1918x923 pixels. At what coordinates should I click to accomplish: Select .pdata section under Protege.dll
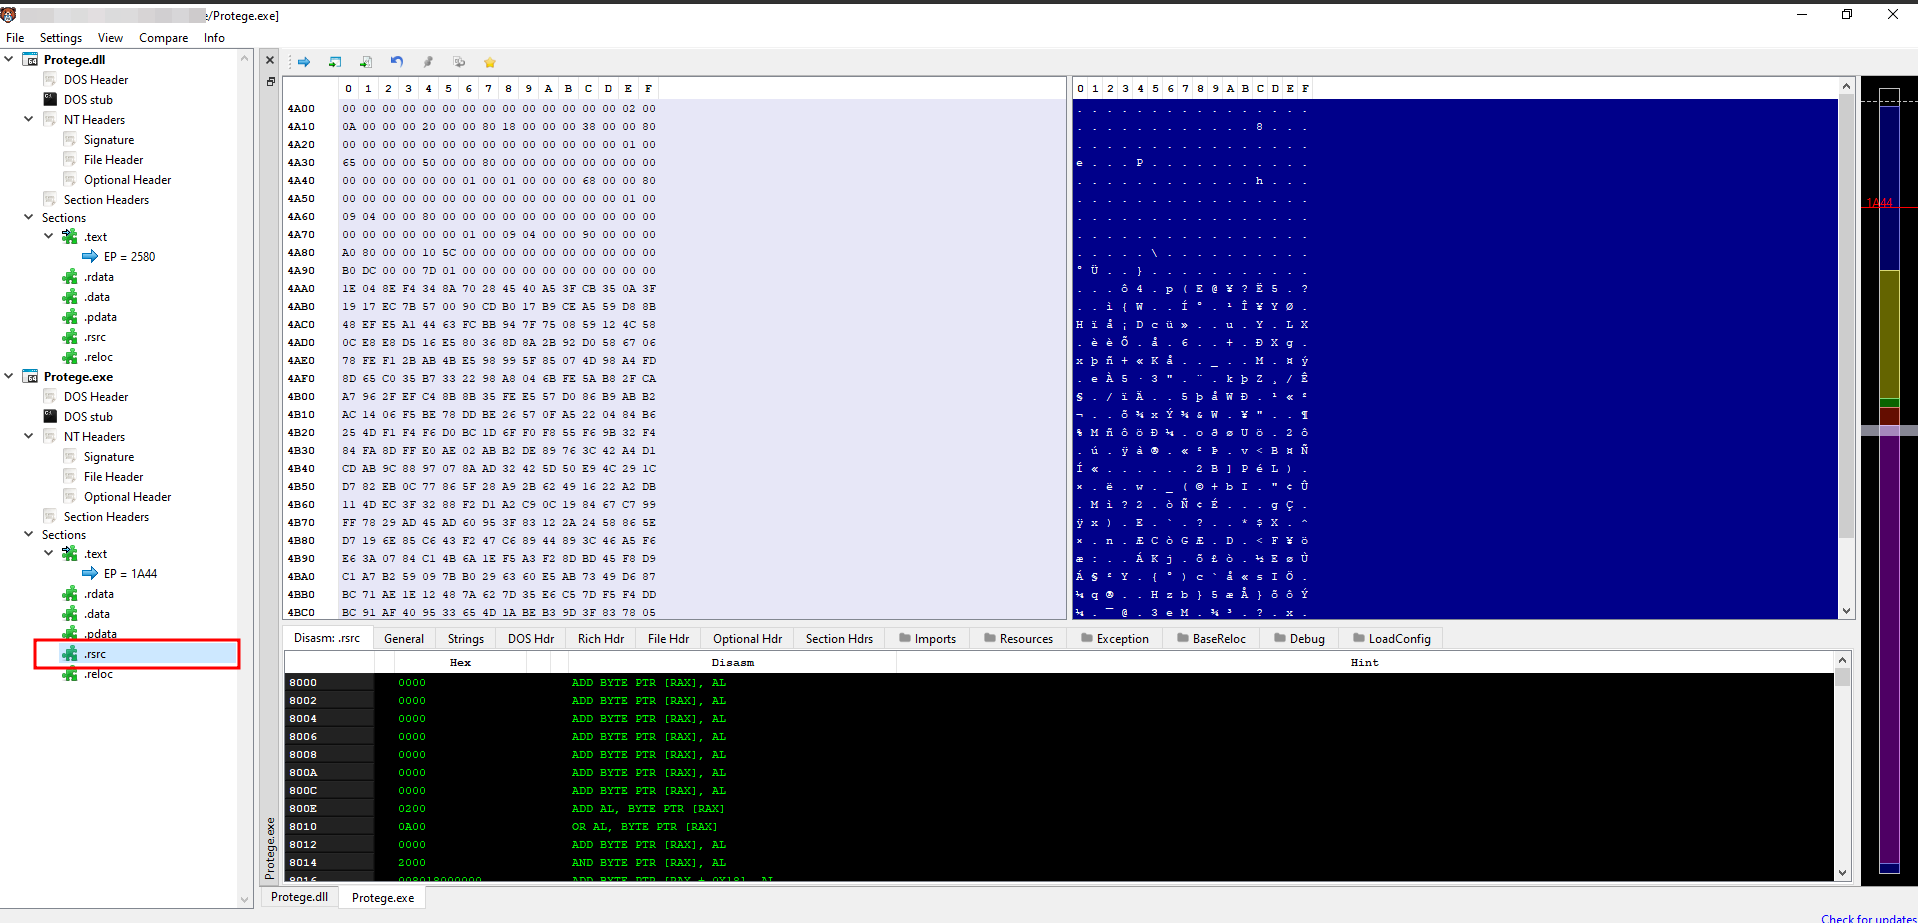[x=100, y=317]
